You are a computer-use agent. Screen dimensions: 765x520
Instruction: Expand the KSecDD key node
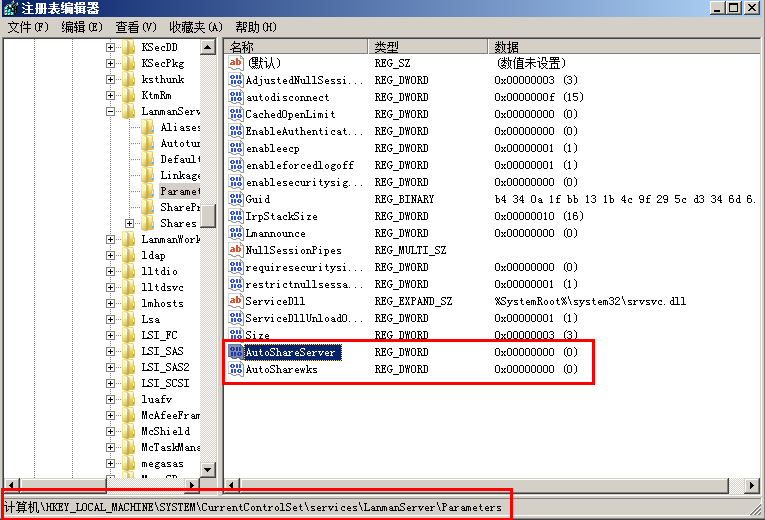click(110, 48)
